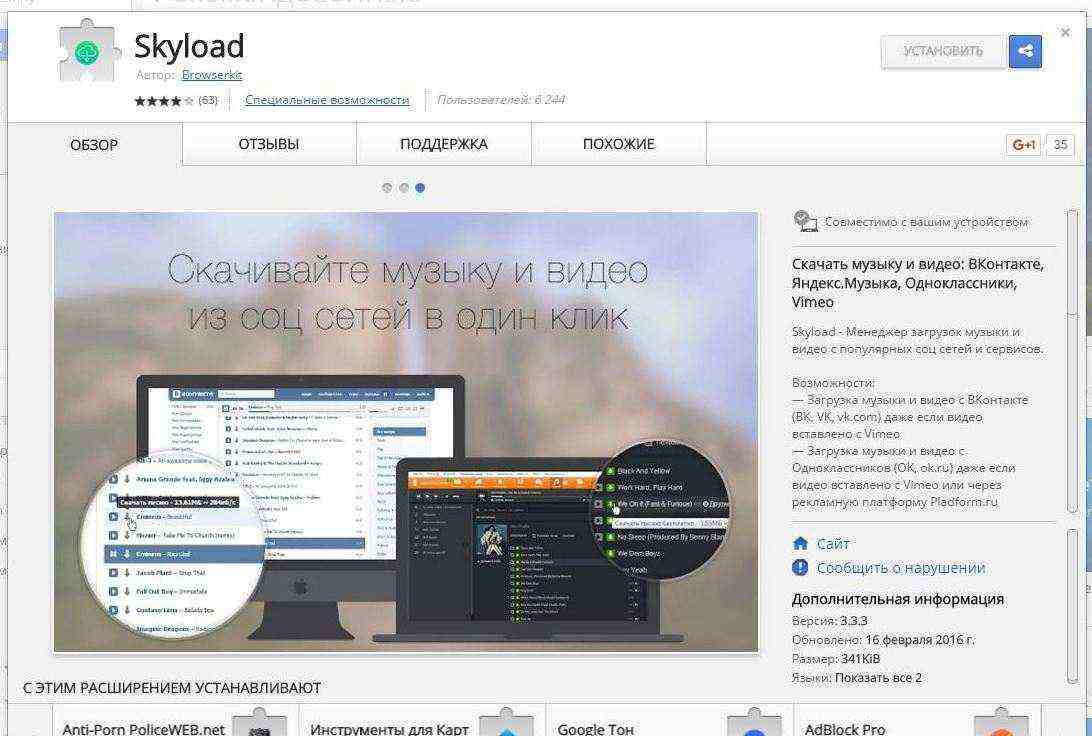Click the Установить button
The height and width of the screenshot is (736, 1092).
[943, 52]
